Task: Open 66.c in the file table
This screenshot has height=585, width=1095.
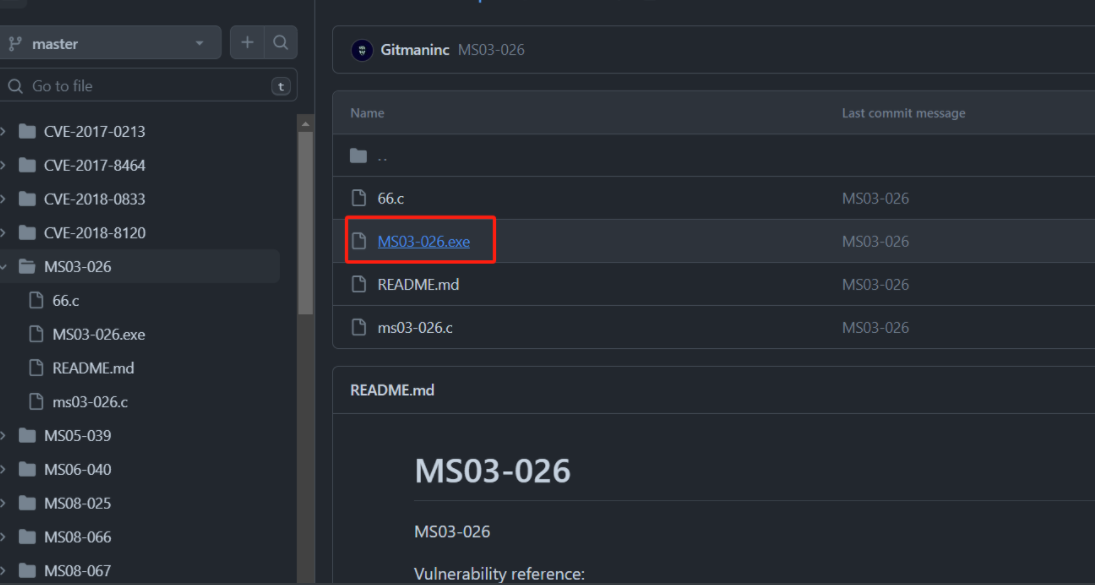Action: 390,198
